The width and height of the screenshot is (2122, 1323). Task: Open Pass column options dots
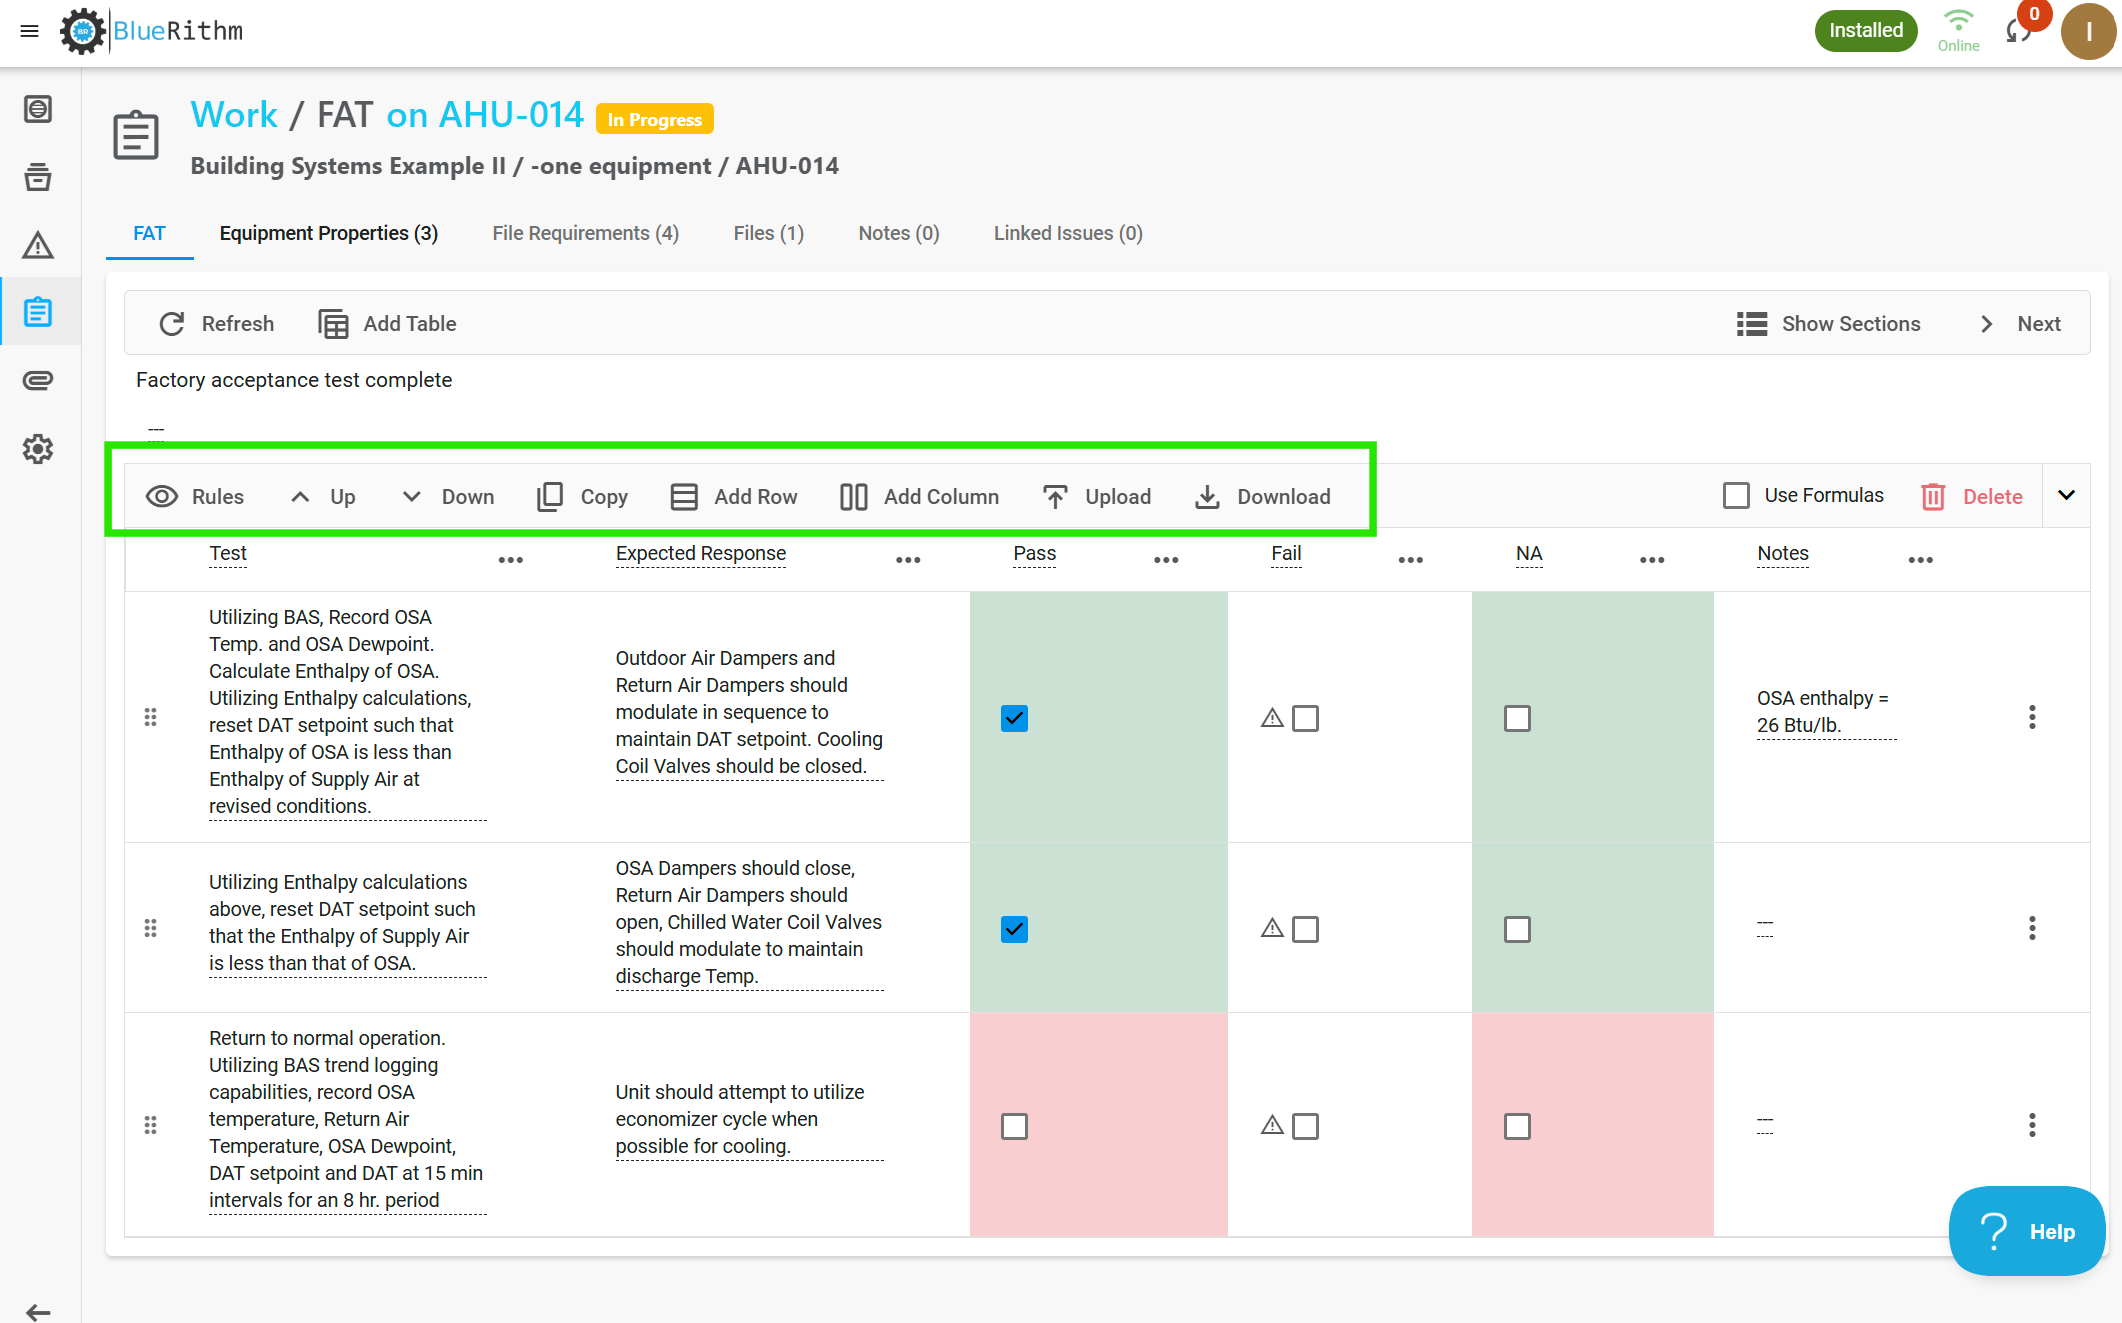coord(1166,560)
